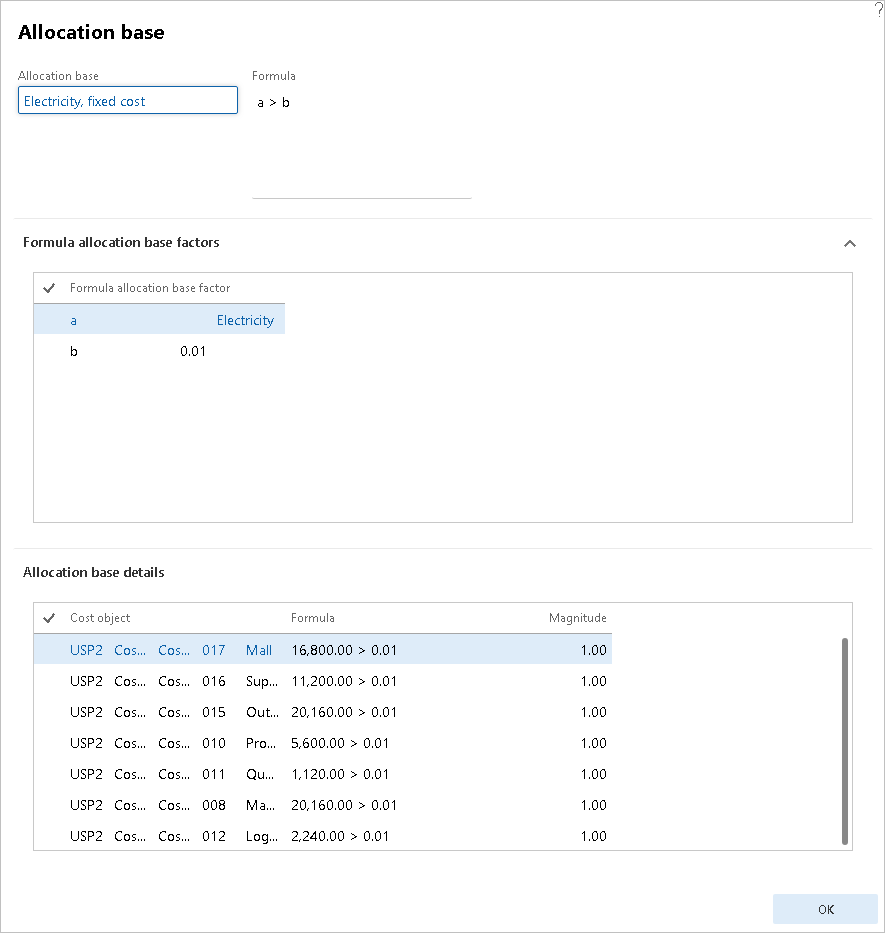The height and width of the screenshot is (933, 885).
Task: Collapse the Formula allocation base factors section
Action: tap(849, 243)
